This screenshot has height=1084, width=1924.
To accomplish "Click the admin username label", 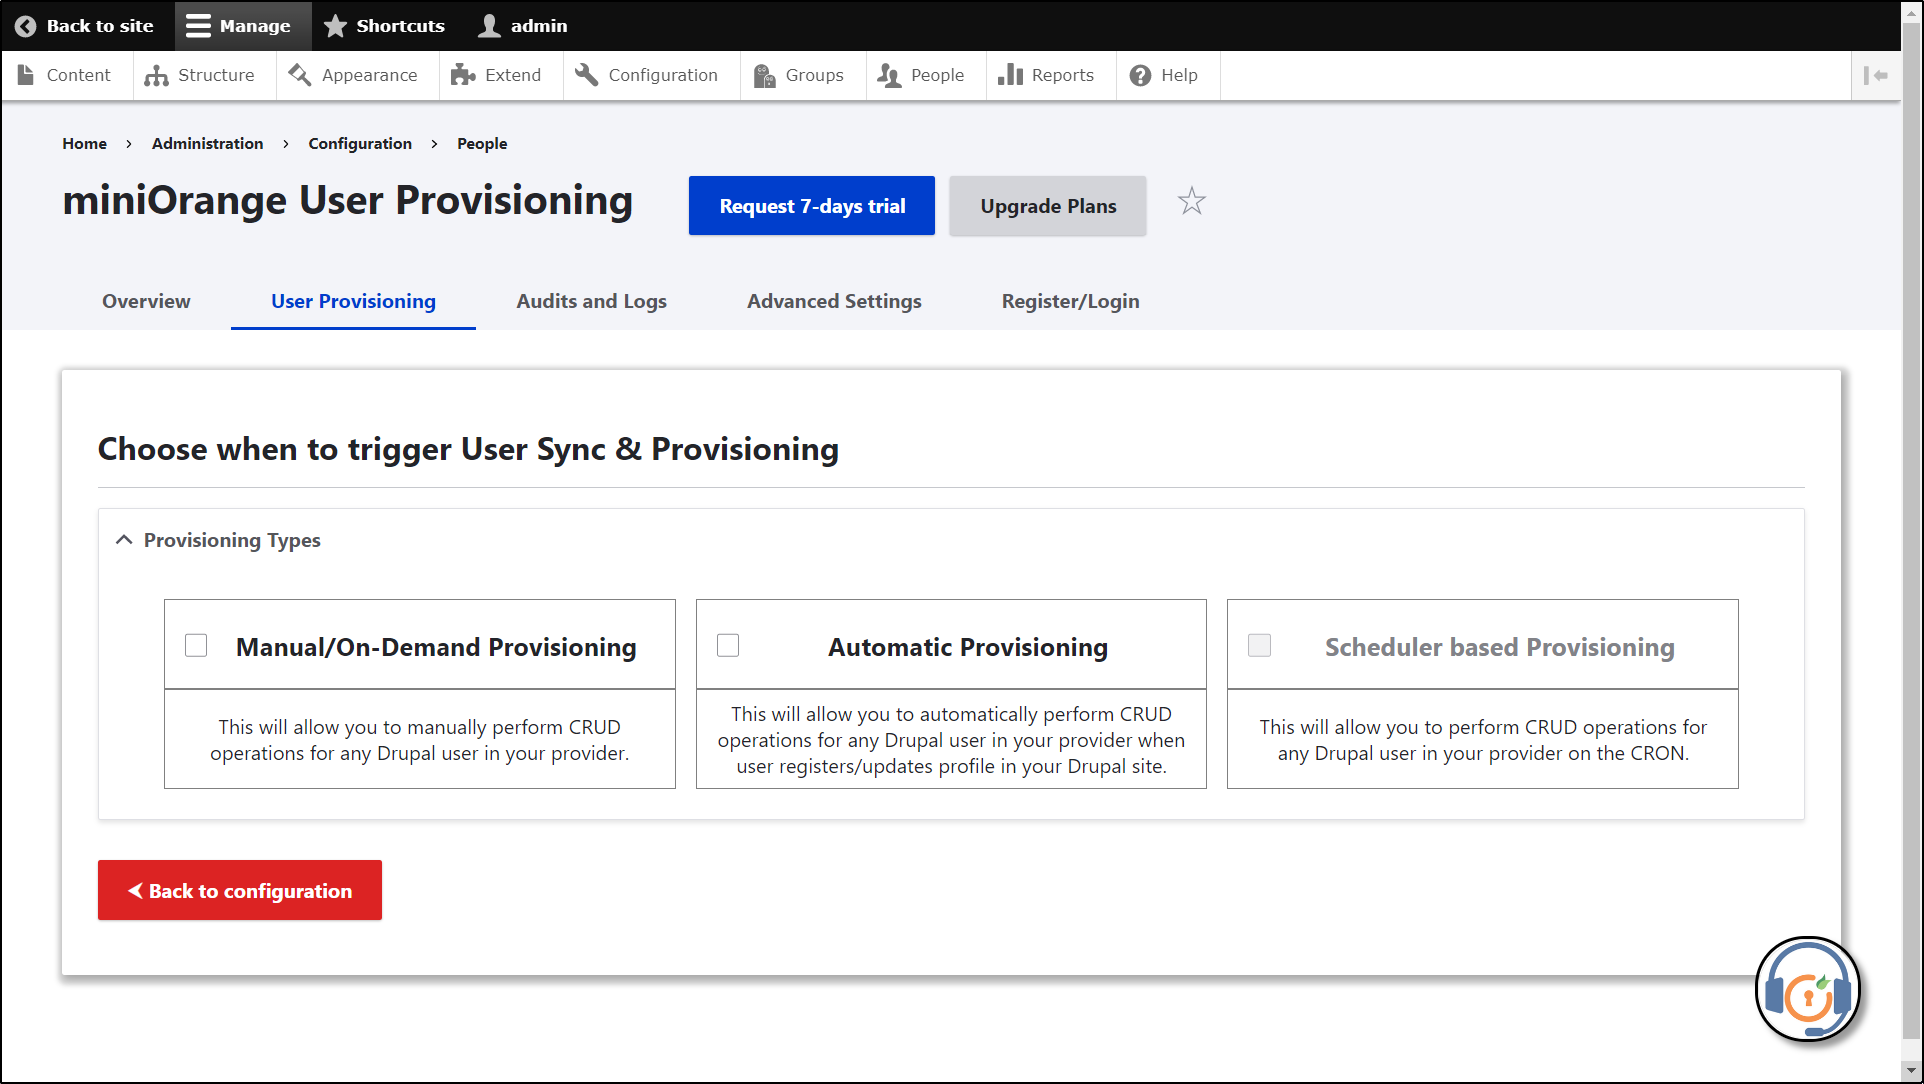I will (539, 26).
